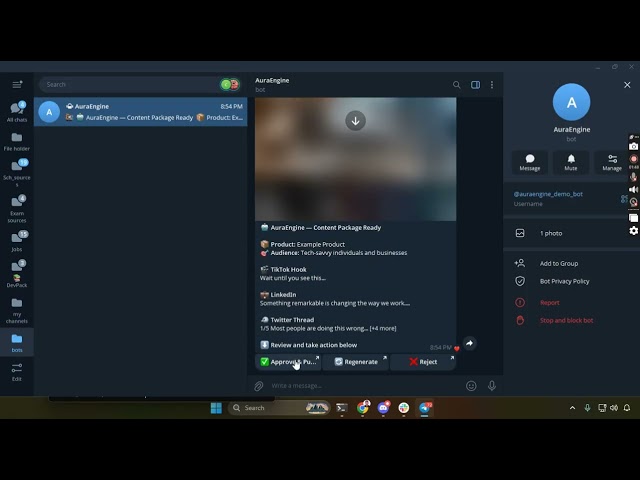Screen dimensions: 640x480
Task: Click the Reject bot button
Action: pos(423,362)
